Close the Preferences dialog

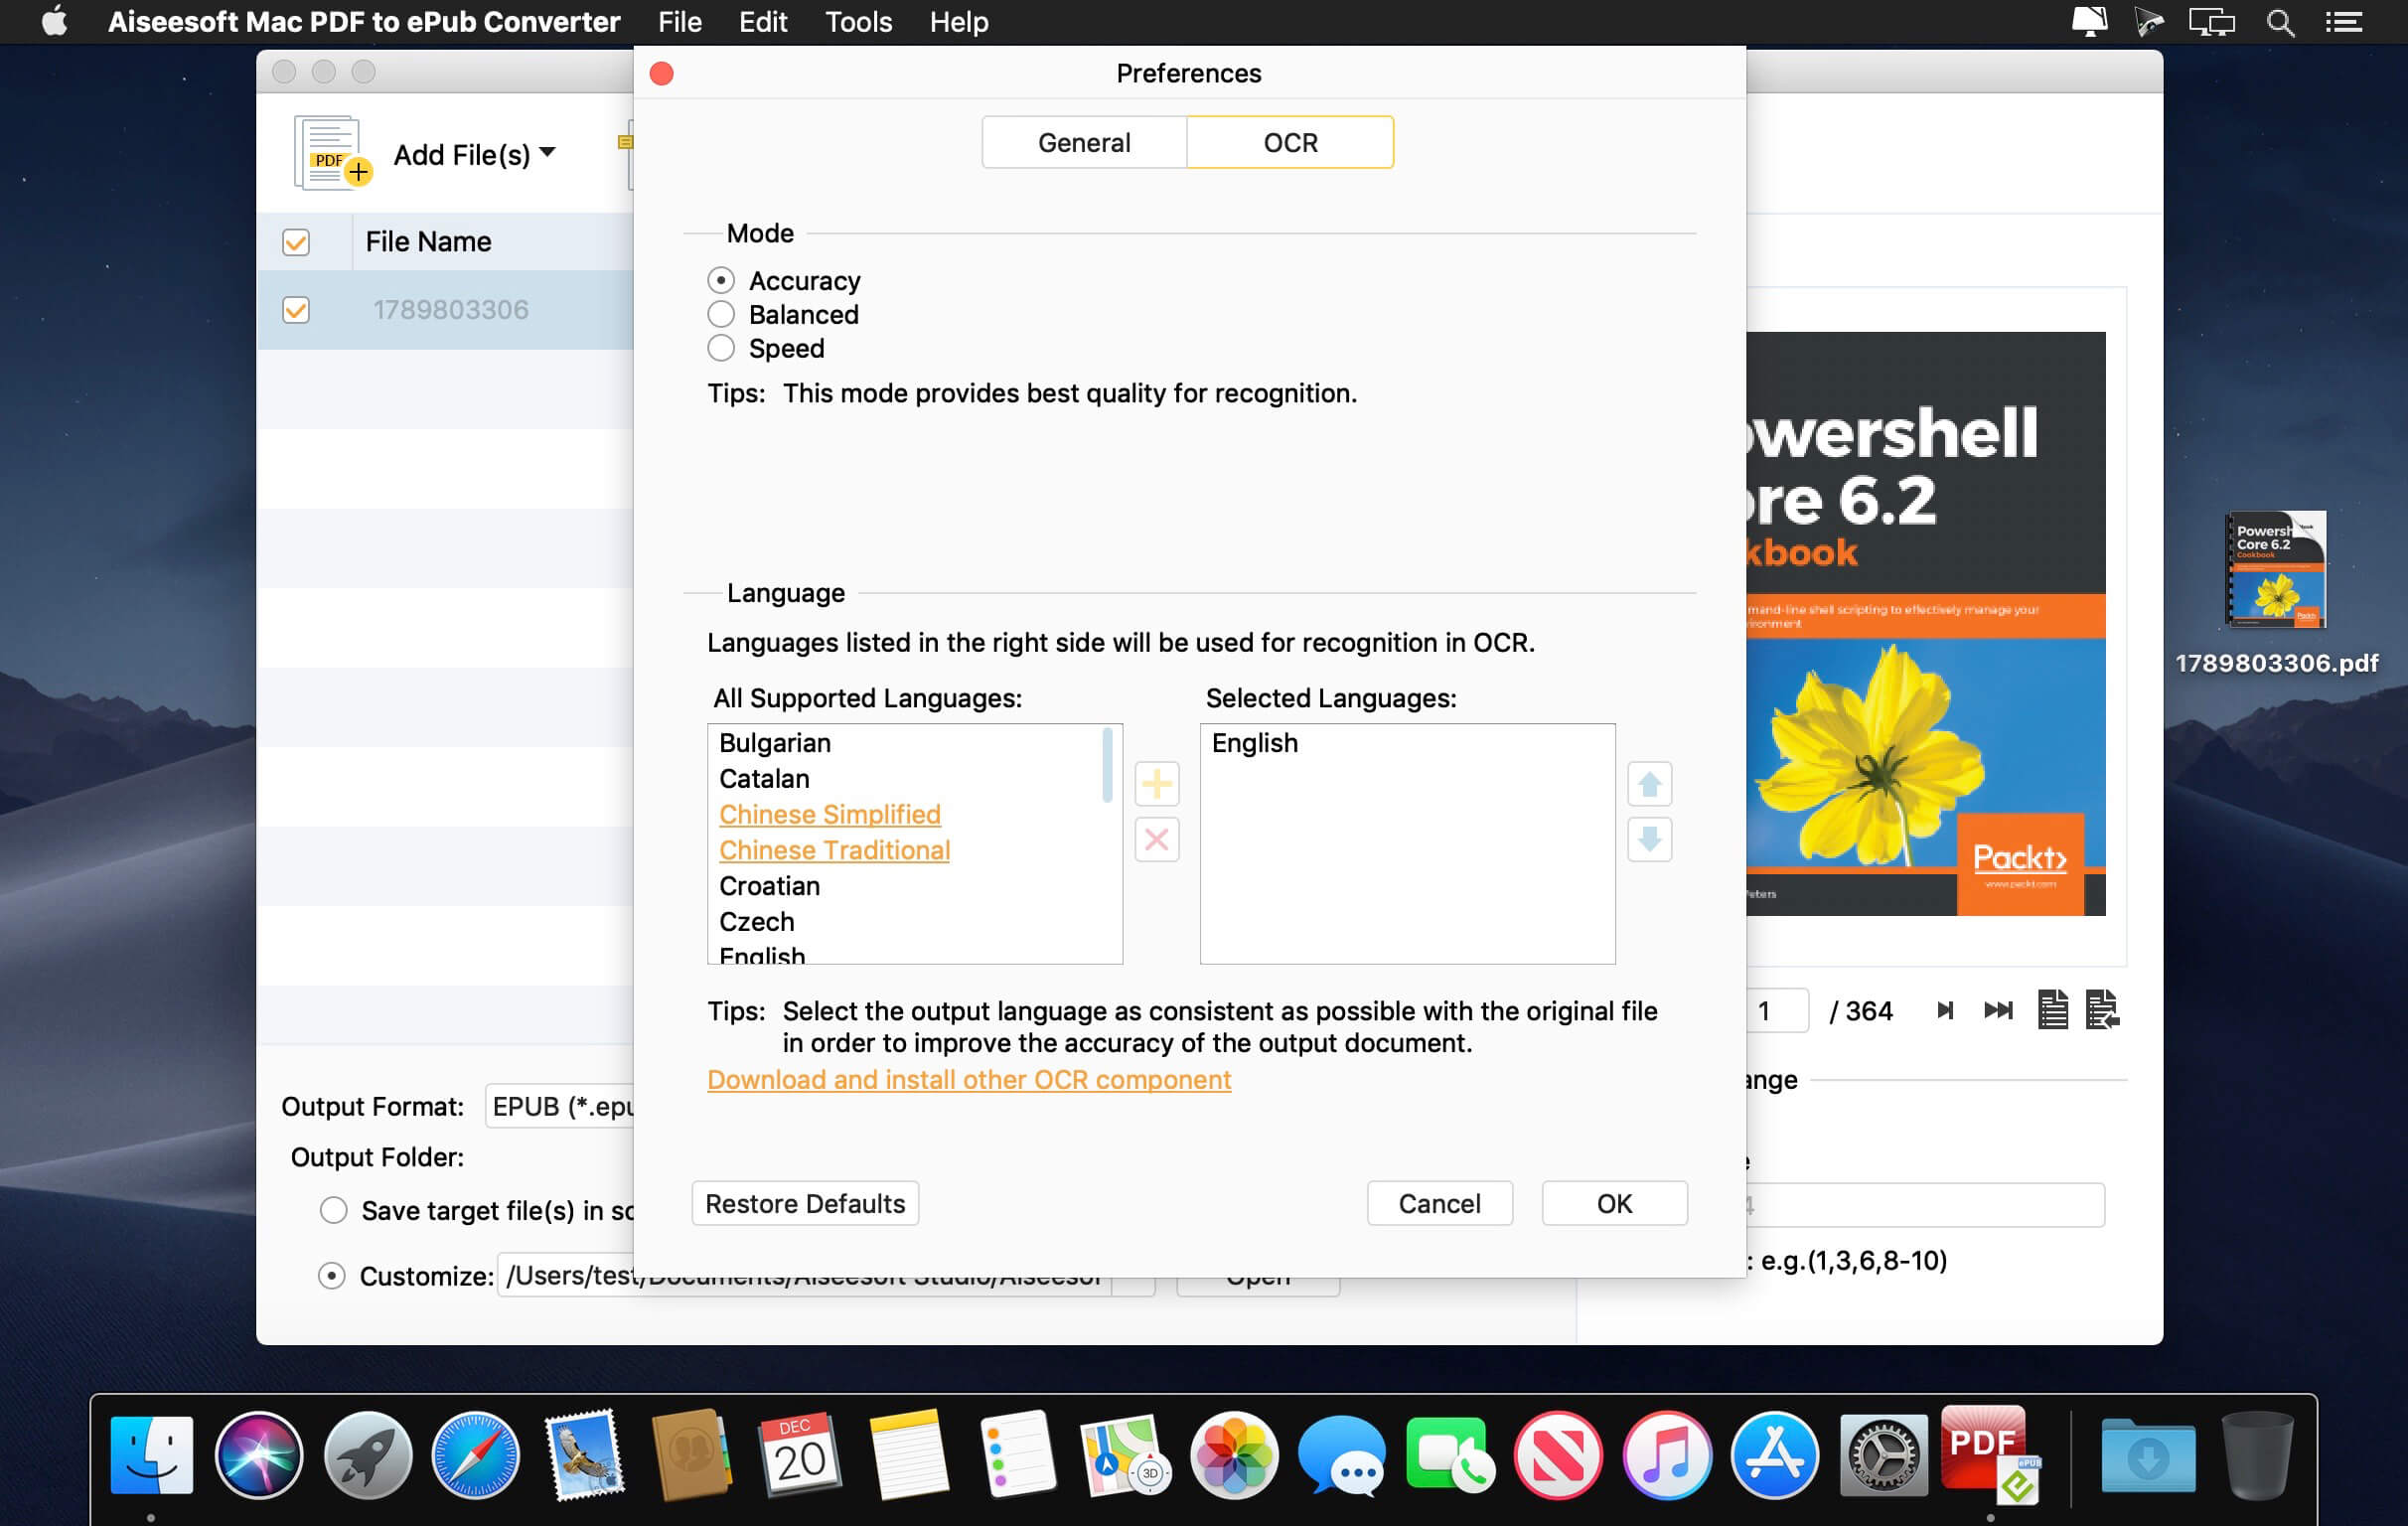pyautogui.click(x=661, y=74)
